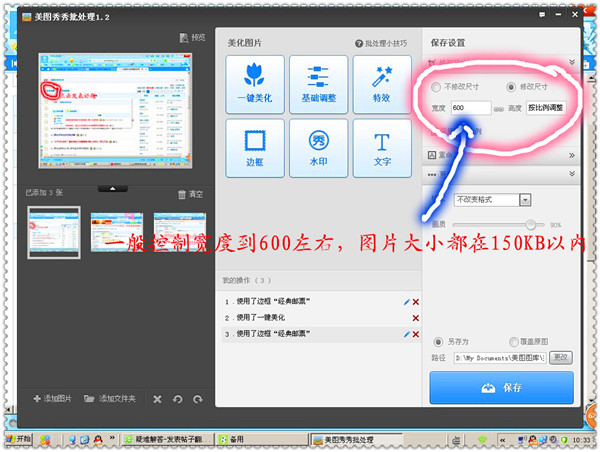Select 覆盖原图 overwrite radio option

pos(513,341)
